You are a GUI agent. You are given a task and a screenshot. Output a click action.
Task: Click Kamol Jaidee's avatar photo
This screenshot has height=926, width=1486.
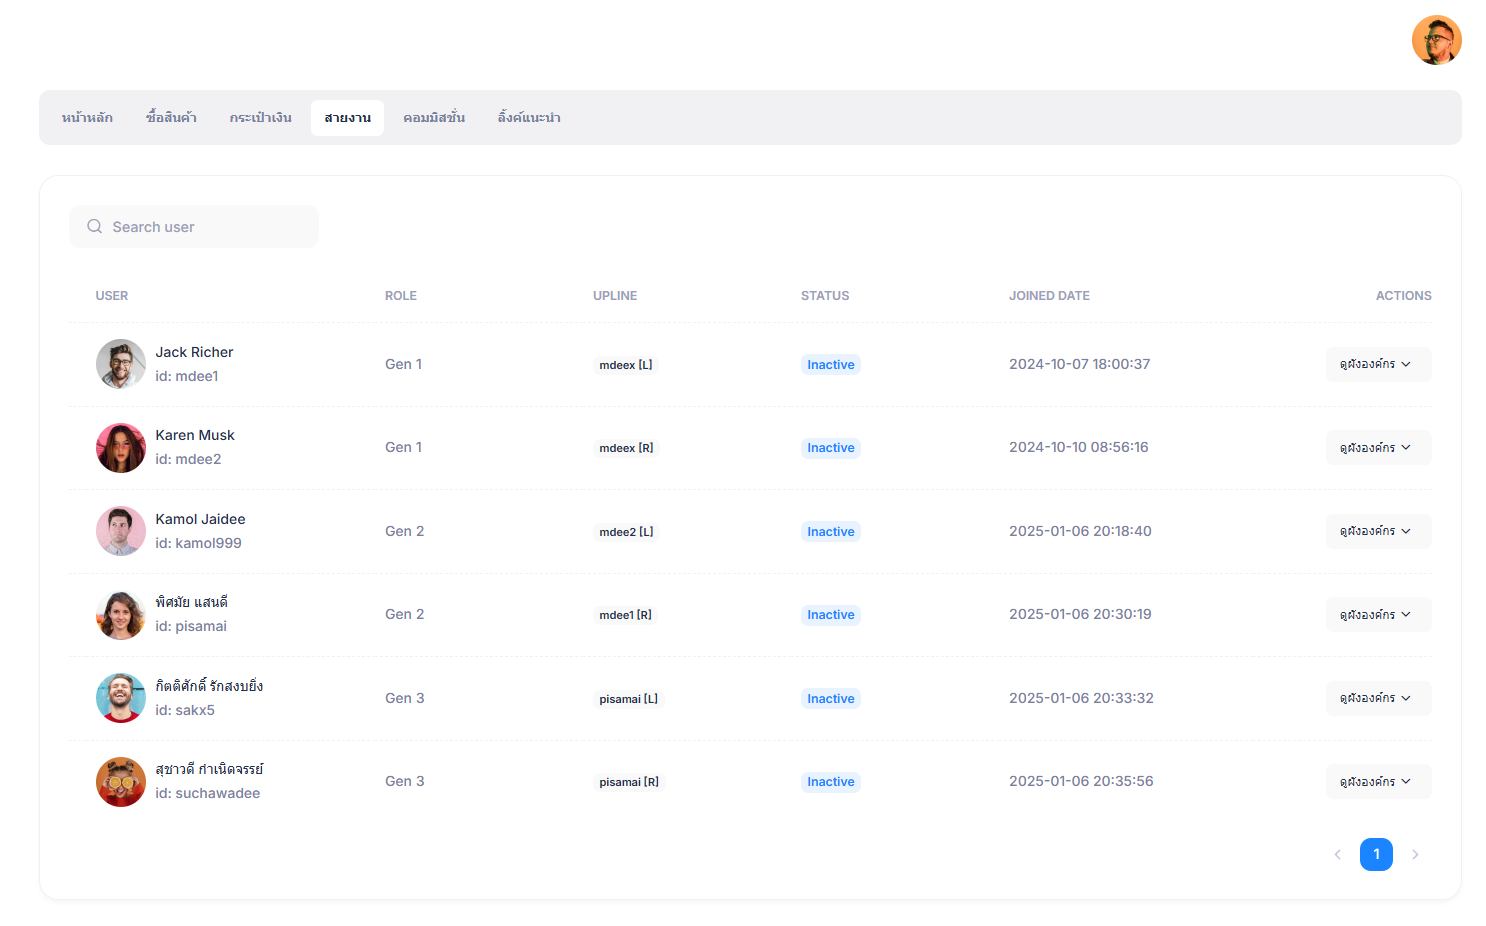coord(121,531)
